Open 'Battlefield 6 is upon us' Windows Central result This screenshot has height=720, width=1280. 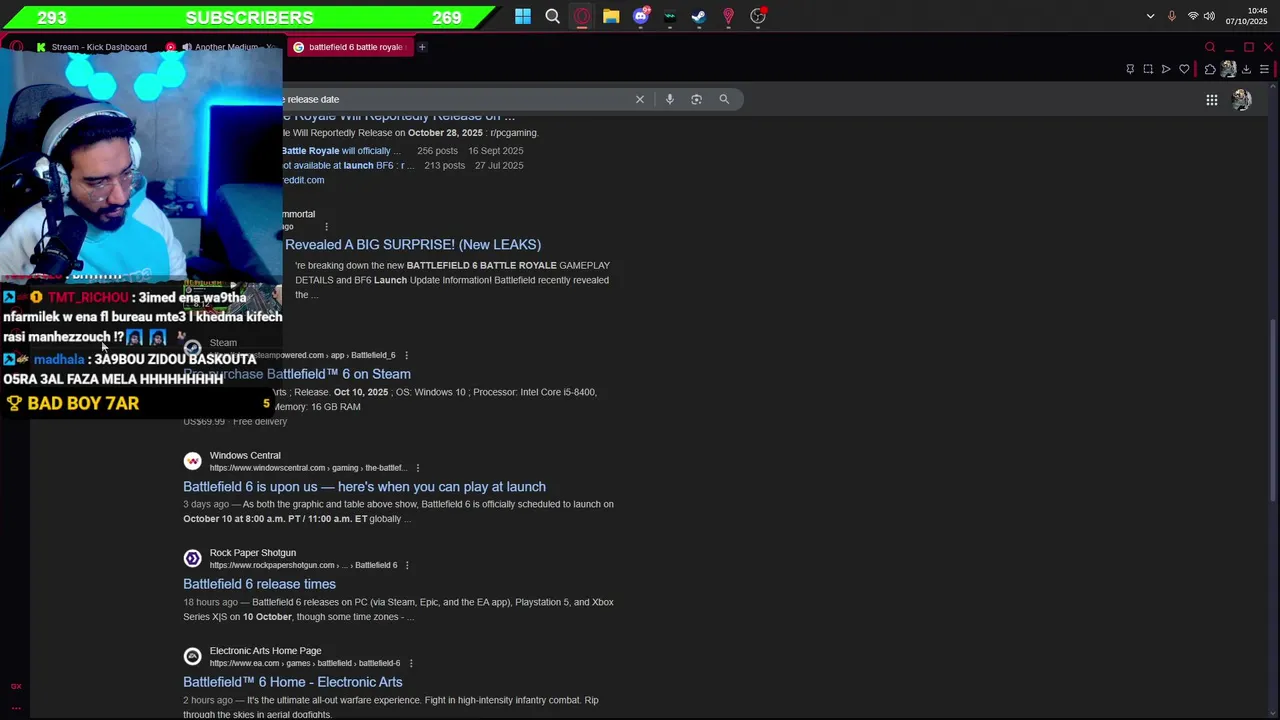point(364,487)
